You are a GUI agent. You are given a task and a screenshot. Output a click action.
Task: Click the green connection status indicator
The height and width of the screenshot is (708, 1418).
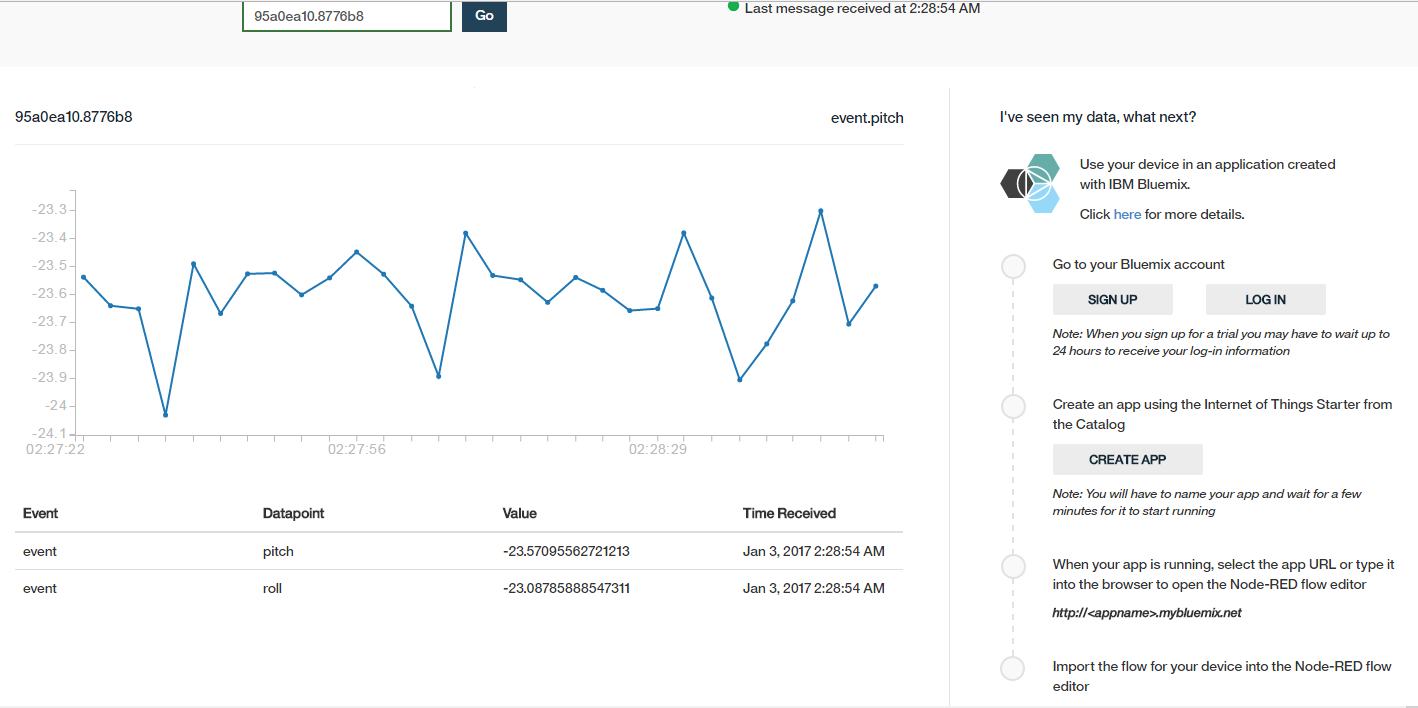(x=734, y=6)
